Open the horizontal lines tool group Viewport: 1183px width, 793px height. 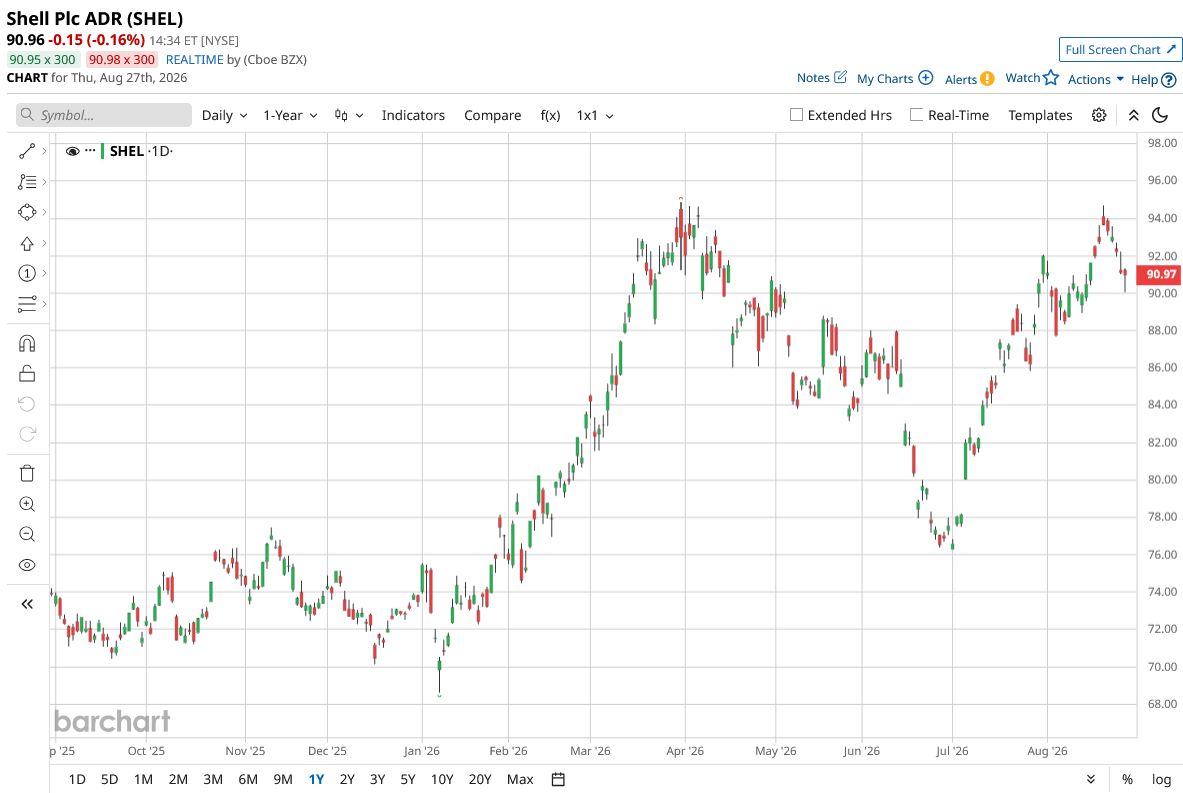point(27,303)
